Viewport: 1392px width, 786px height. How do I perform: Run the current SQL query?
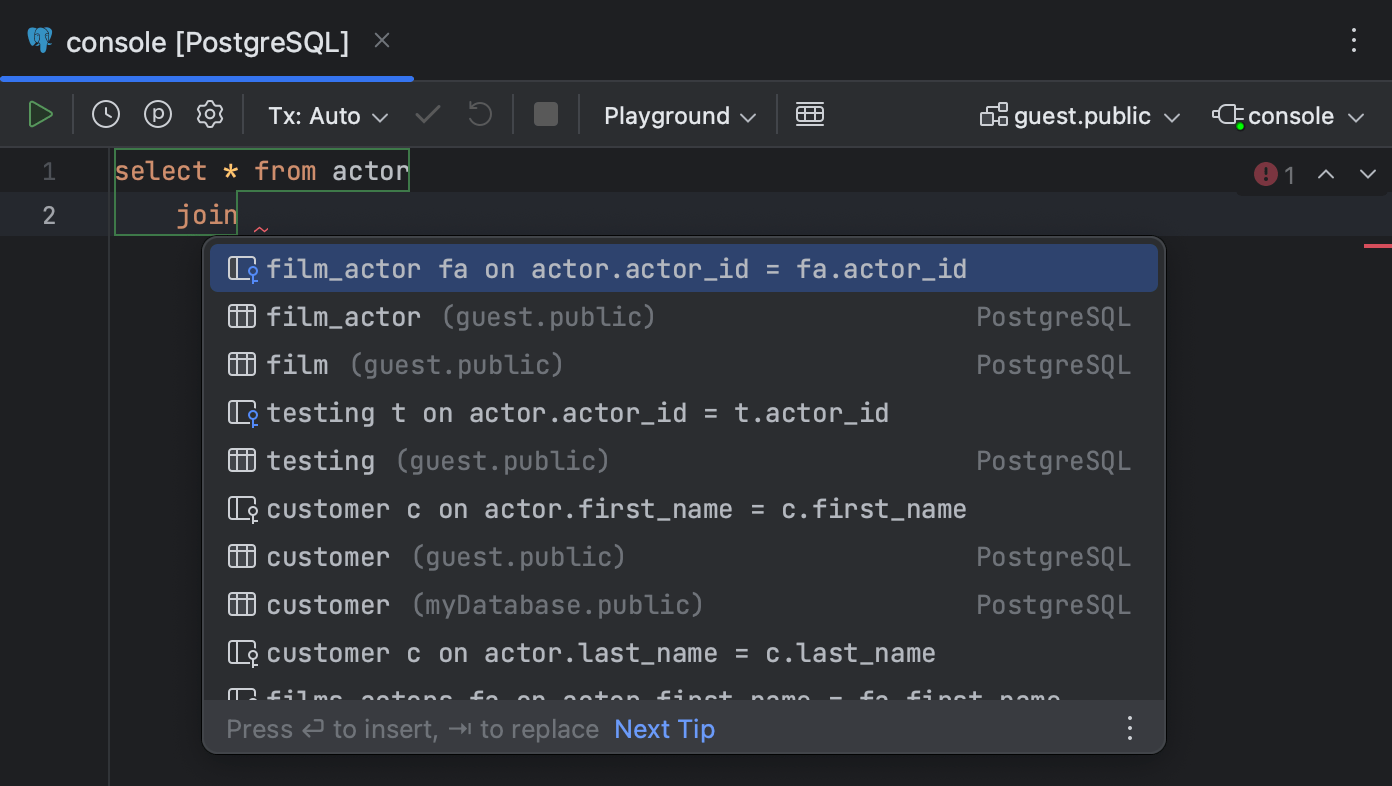point(41,114)
